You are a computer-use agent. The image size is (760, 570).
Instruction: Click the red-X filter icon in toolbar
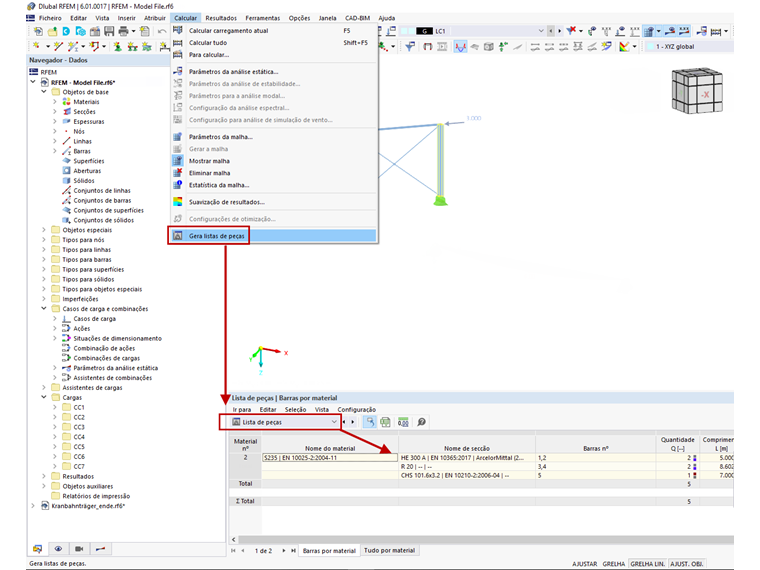[572, 31]
